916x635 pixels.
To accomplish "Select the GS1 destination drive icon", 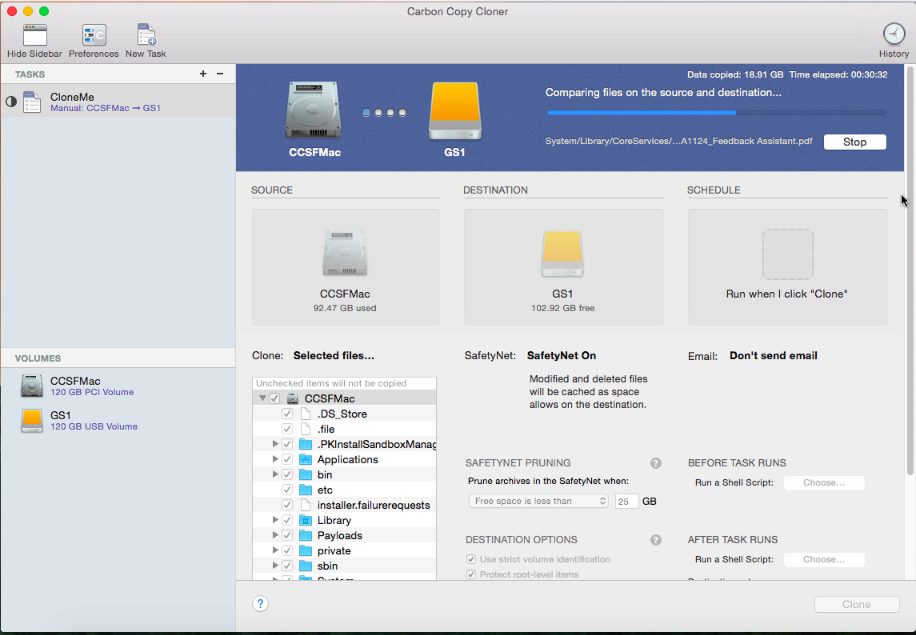I will click(x=562, y=254).
